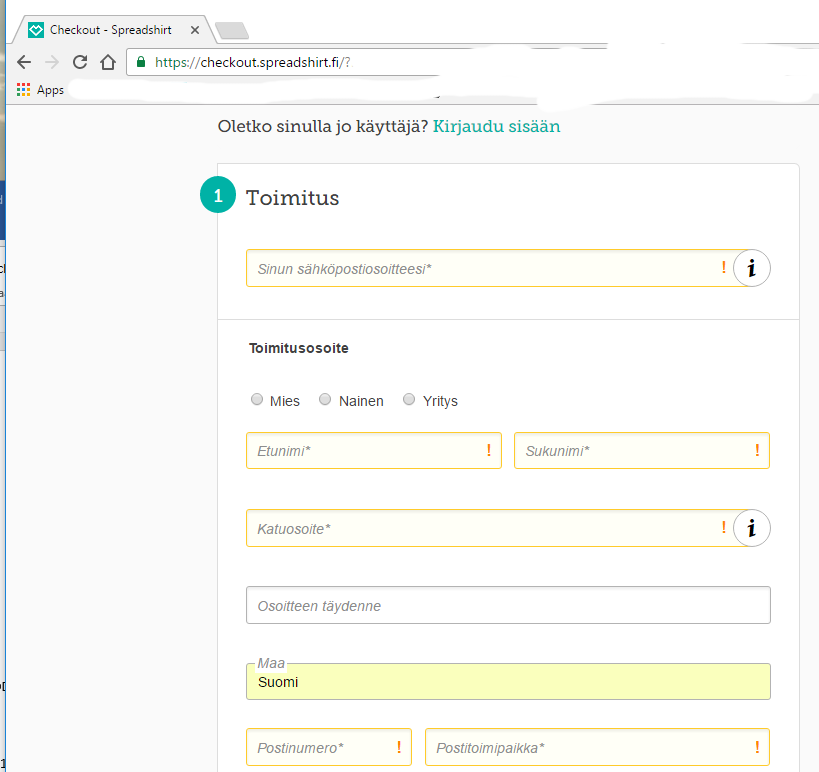
Task: Switch to Checkout - Spreadshirt tab
Action: tap(110, 30)
